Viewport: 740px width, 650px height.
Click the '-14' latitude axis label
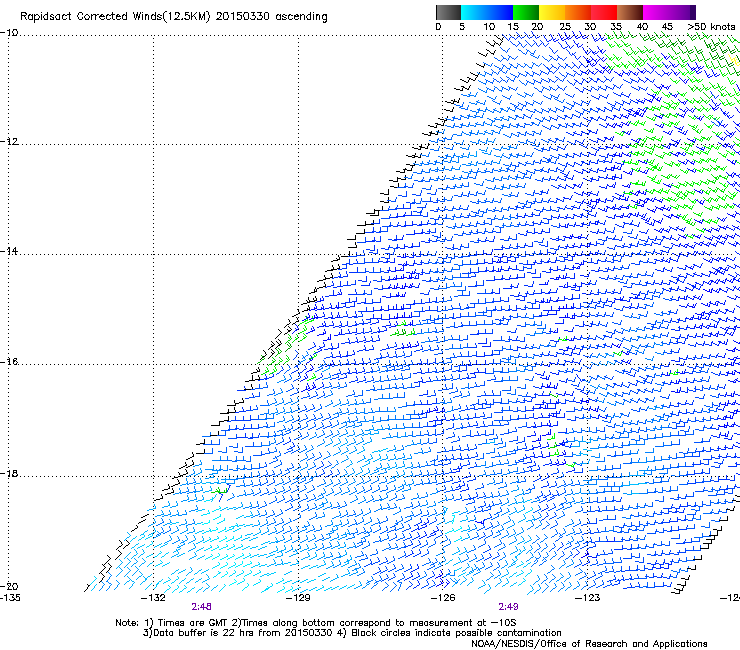pos(9,251)
